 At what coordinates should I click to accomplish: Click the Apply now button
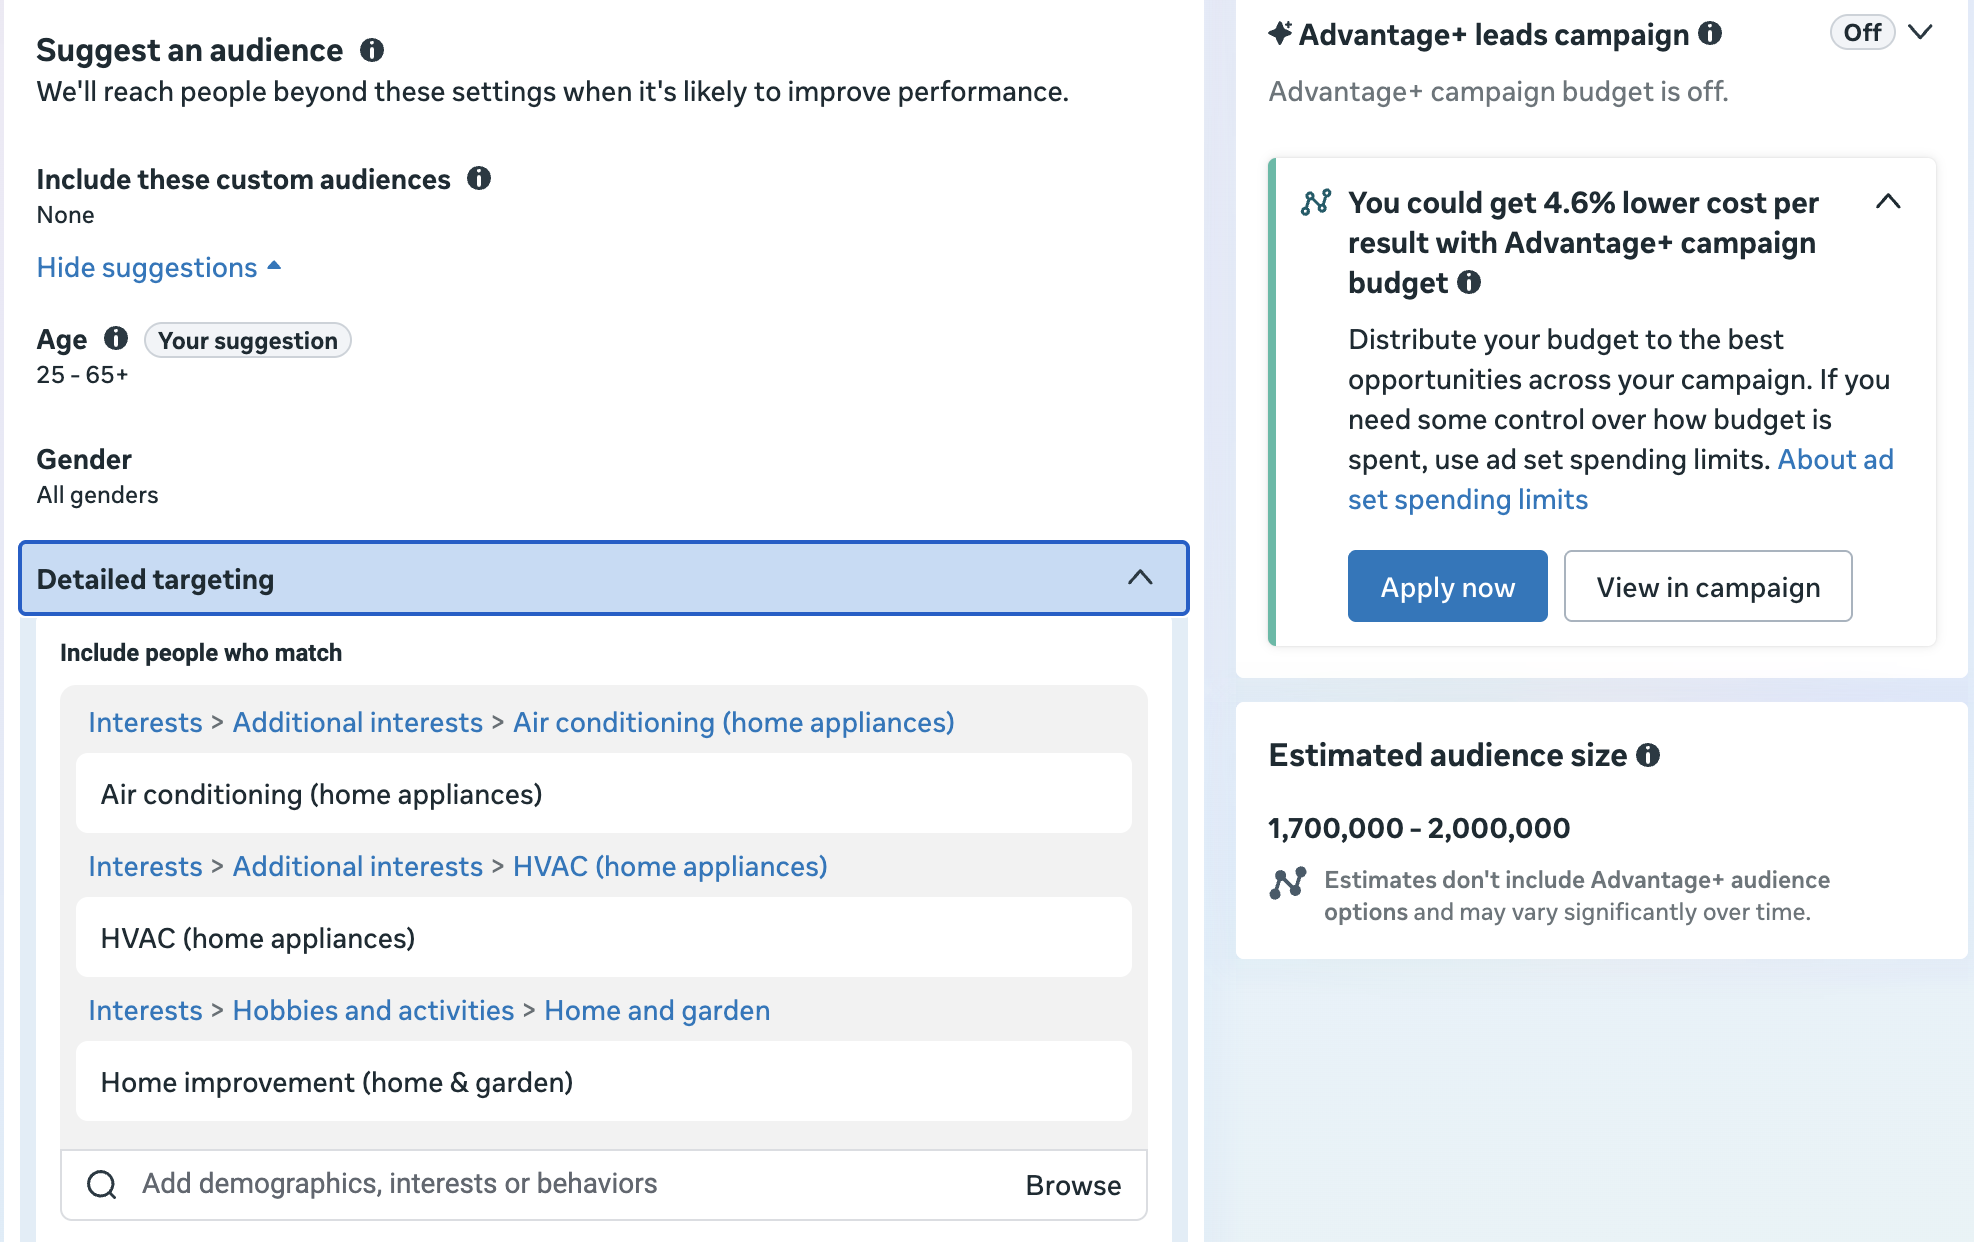point(1447,586)
